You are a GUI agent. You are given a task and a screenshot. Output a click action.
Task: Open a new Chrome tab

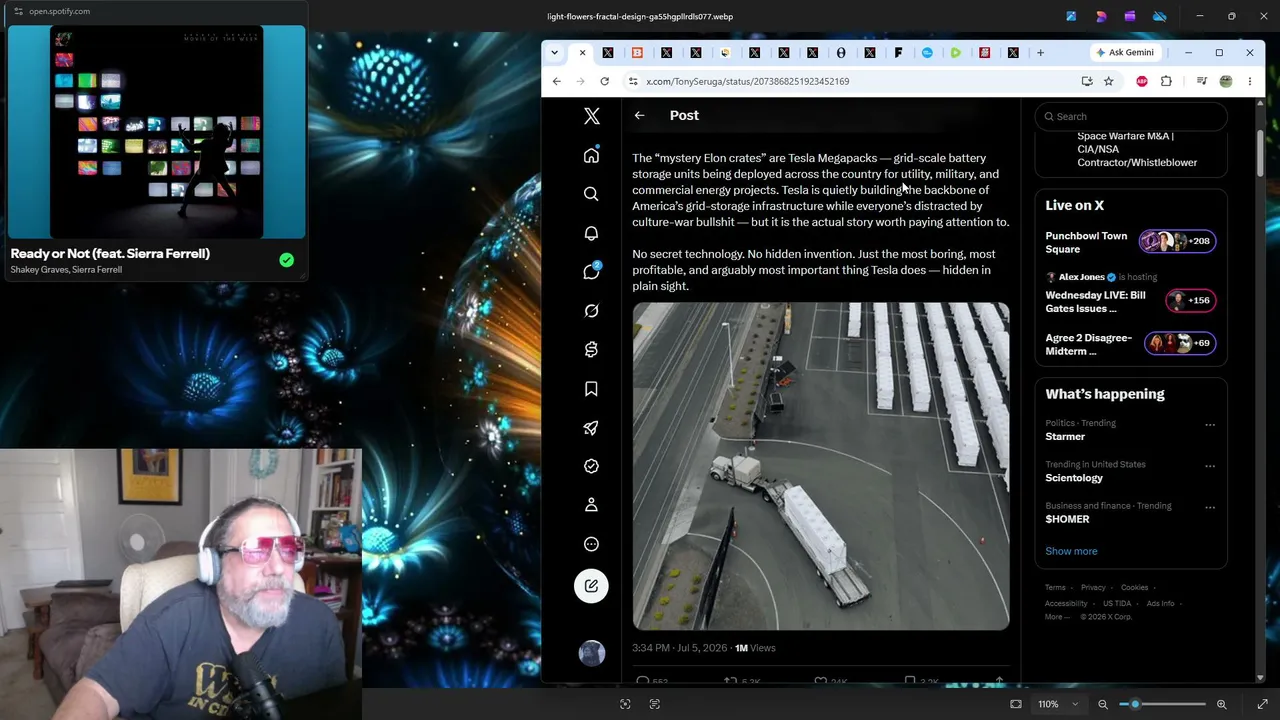(1040, 52)
